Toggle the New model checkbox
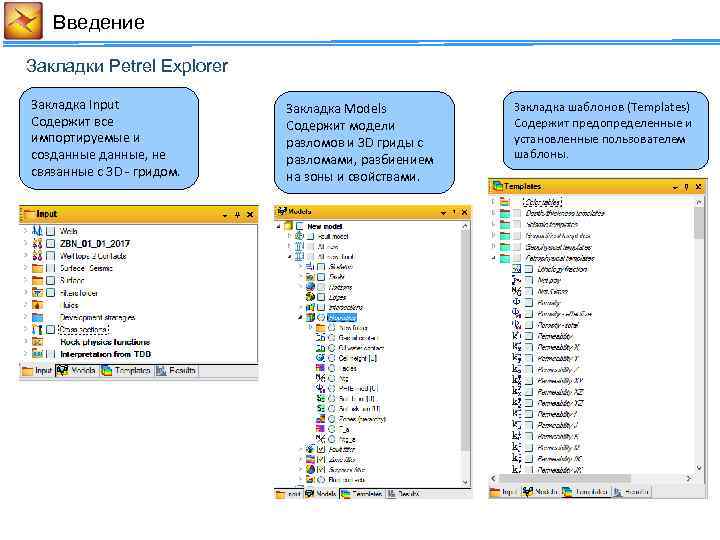This screenshot has height=540, width=720. tap(300, 226)
